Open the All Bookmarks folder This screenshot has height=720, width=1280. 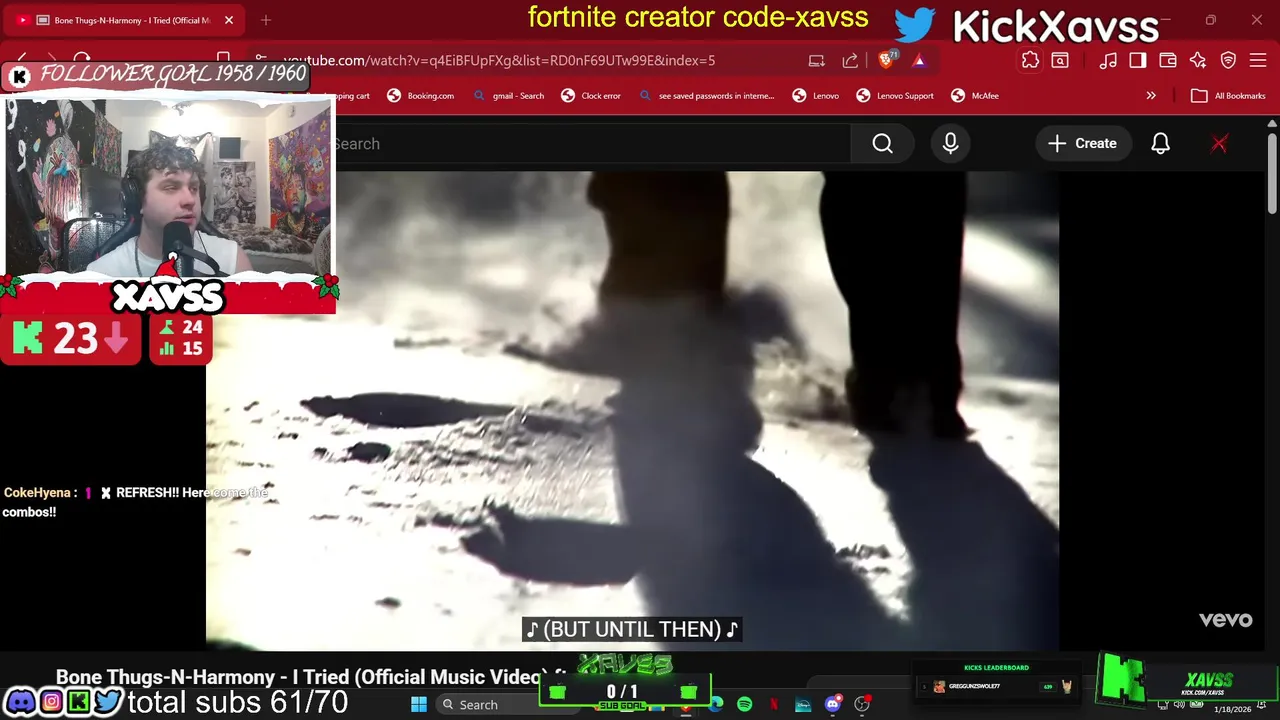[x=1228, y=96]
